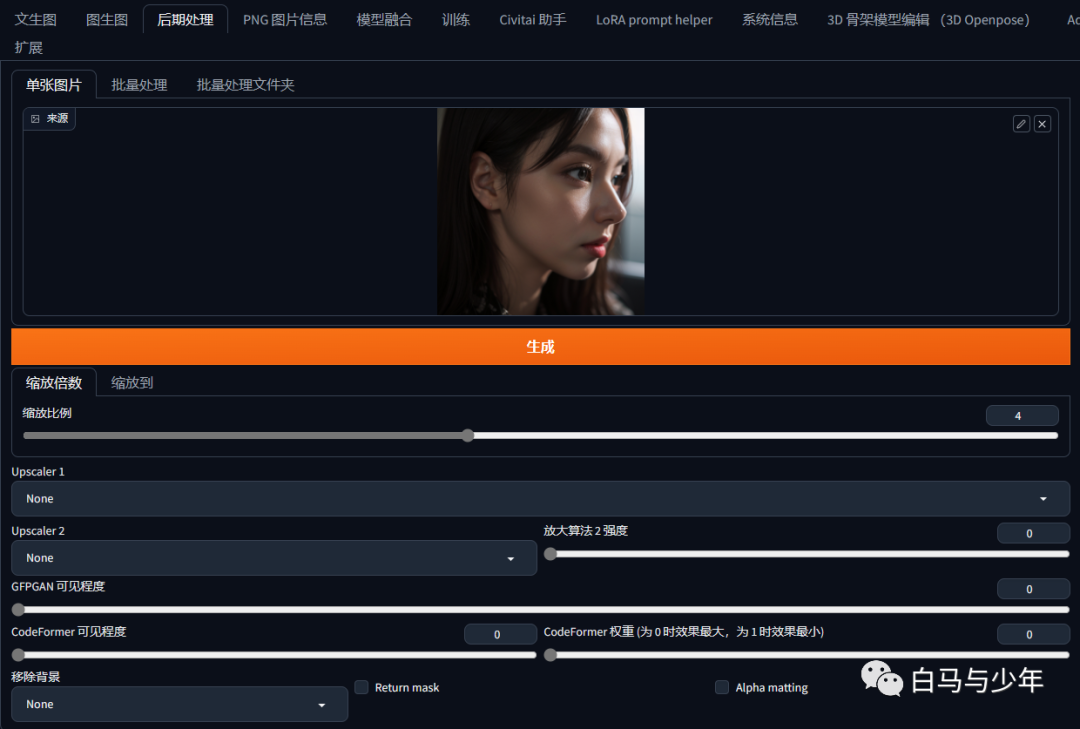Image resolution: width=1080 pixels, height=729 pixels.
Task: Click the CodeFormer 可见程度 number field
Action: pos(500,634)
